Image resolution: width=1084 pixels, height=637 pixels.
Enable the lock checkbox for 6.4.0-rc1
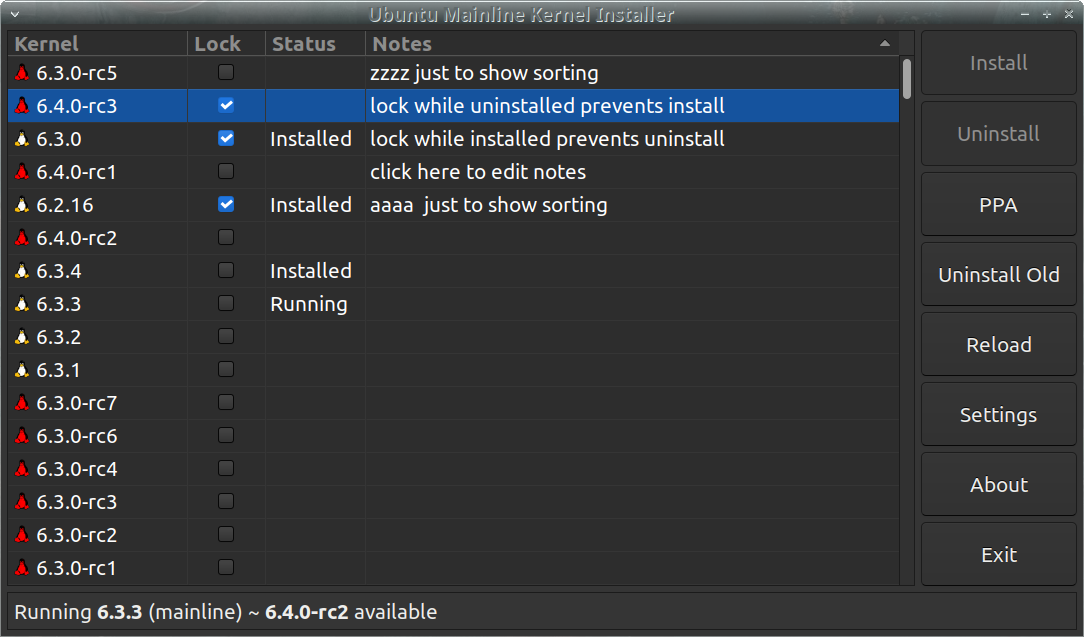tap(226, 171)
